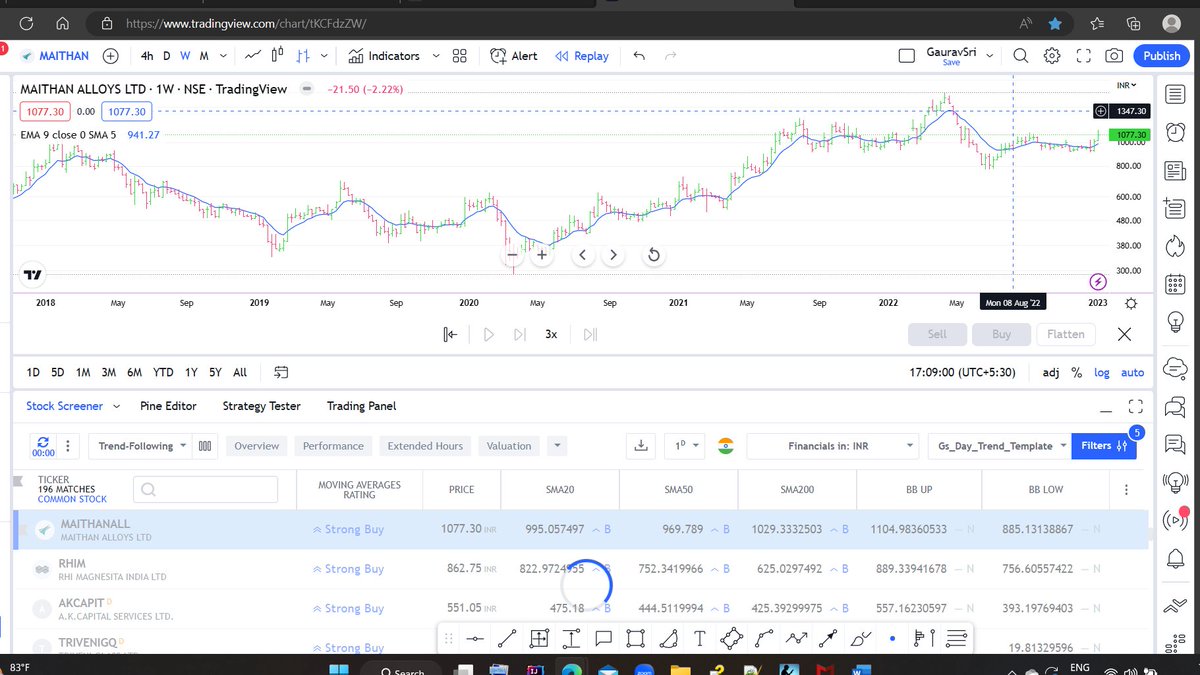Open indicator templates grid icon
This screenshot has height=675, width=1200.
(x=460, y=56)
